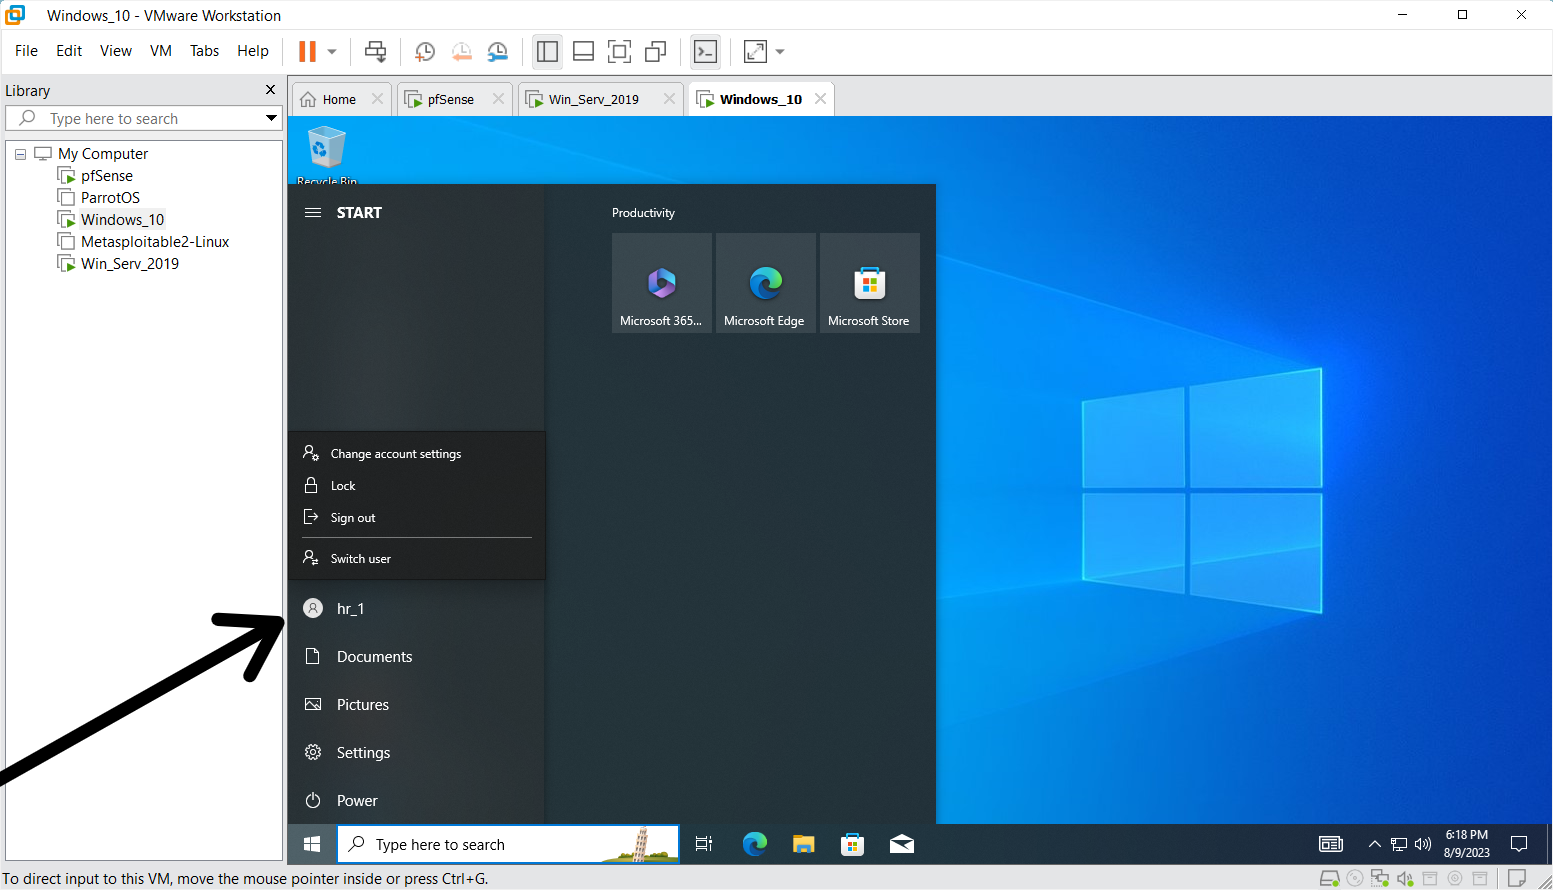This screenshot has height=890, width=1553.
Task: Open the Edit menu
Action: point(69,51)
